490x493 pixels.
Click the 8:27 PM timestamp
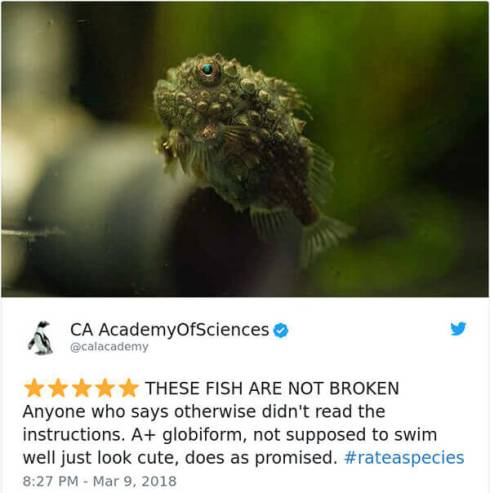click(50, 481)
